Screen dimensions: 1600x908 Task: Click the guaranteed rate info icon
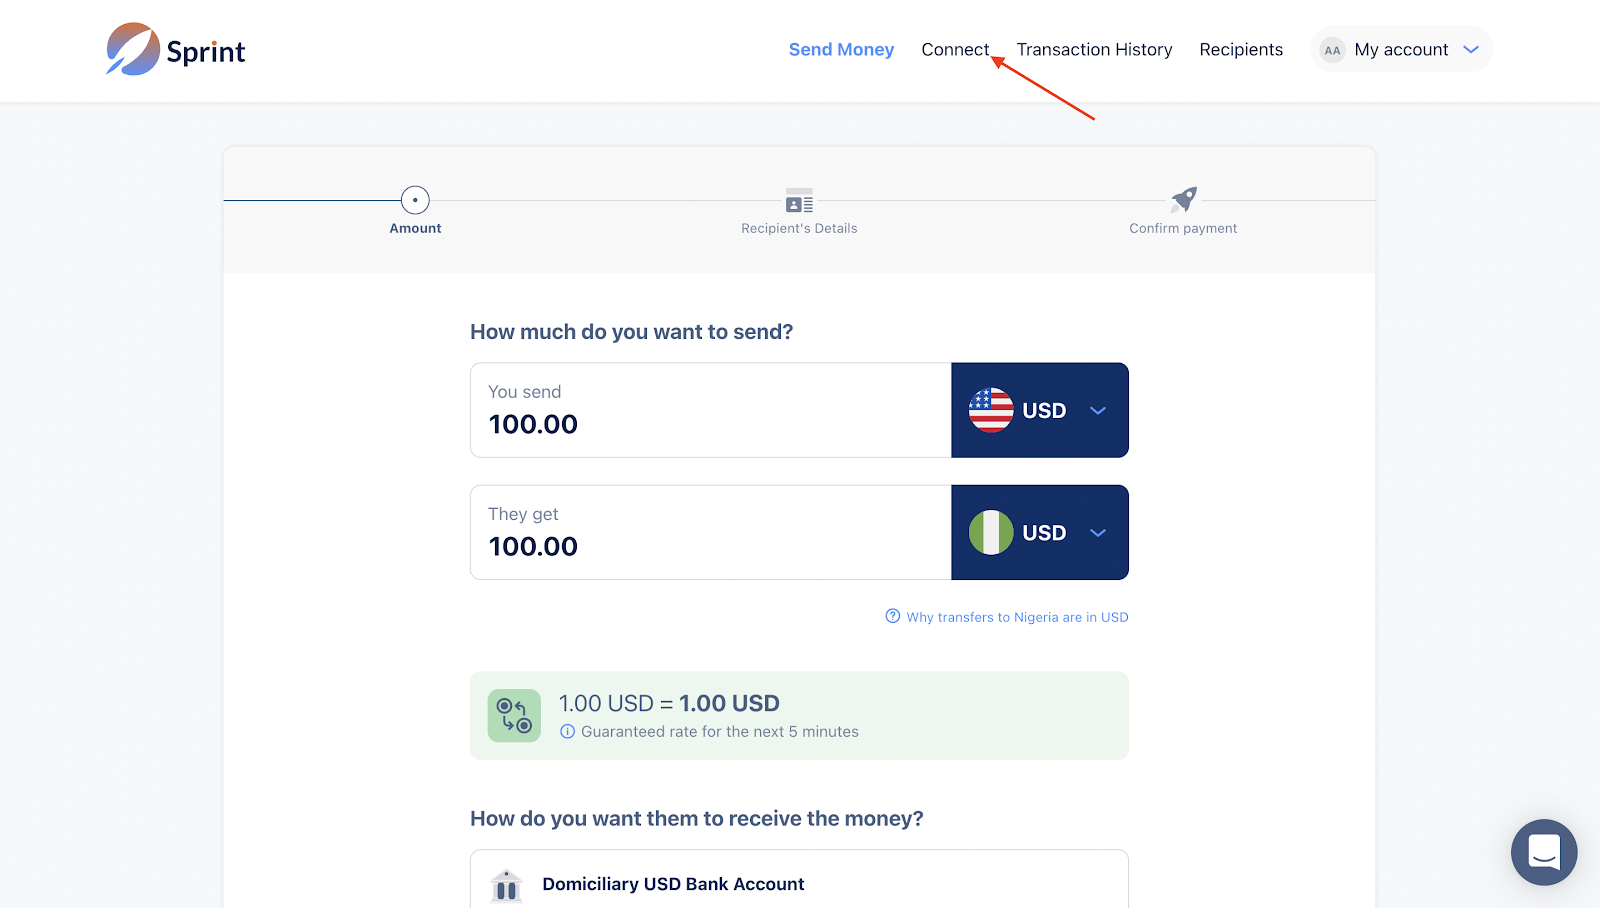tap(567, 732)
